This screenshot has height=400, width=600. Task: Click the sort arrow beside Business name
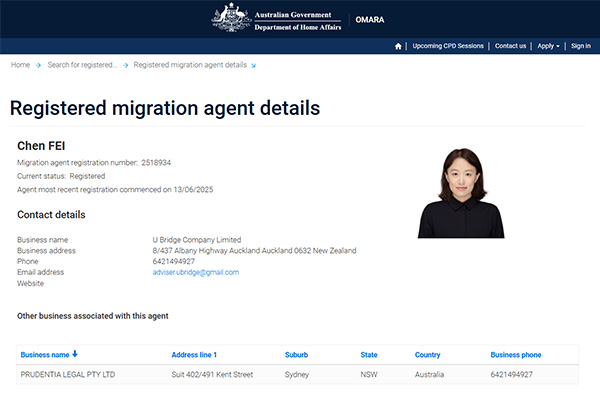[x=75, y=354]
